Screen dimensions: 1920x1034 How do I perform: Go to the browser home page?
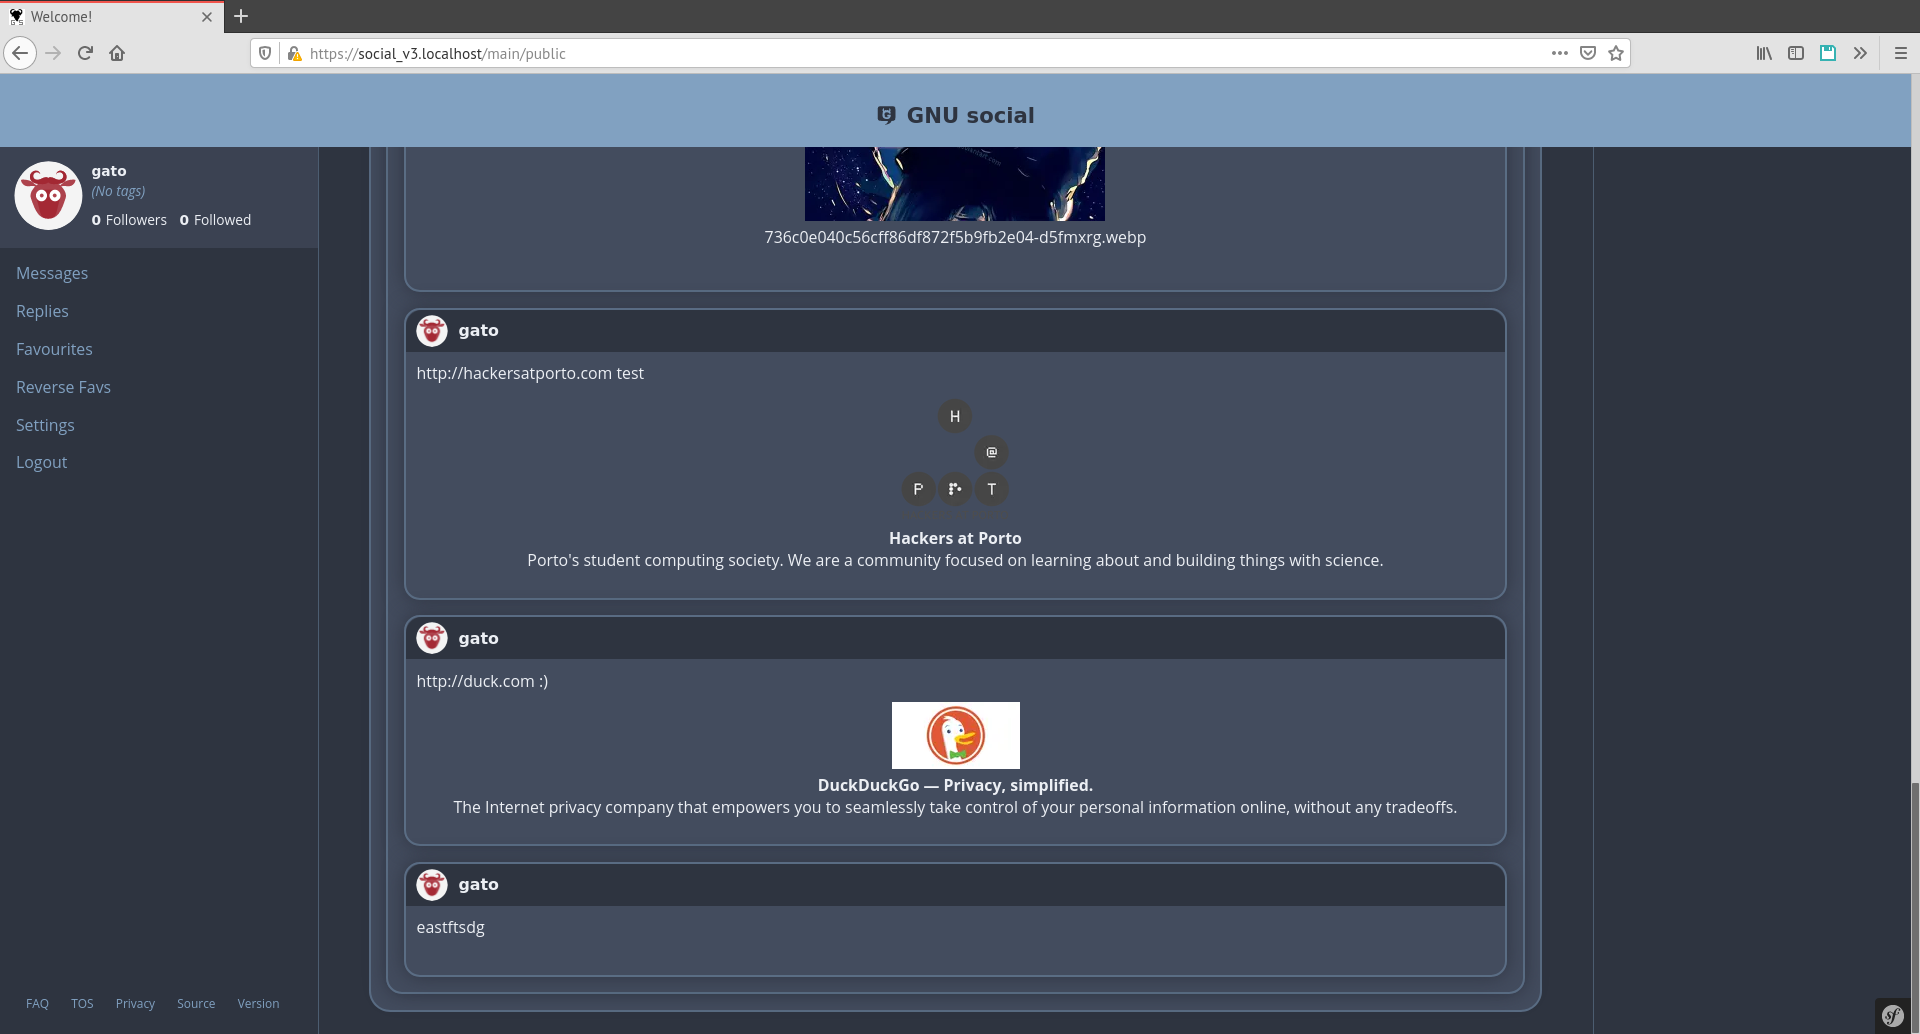click(117, 53)
